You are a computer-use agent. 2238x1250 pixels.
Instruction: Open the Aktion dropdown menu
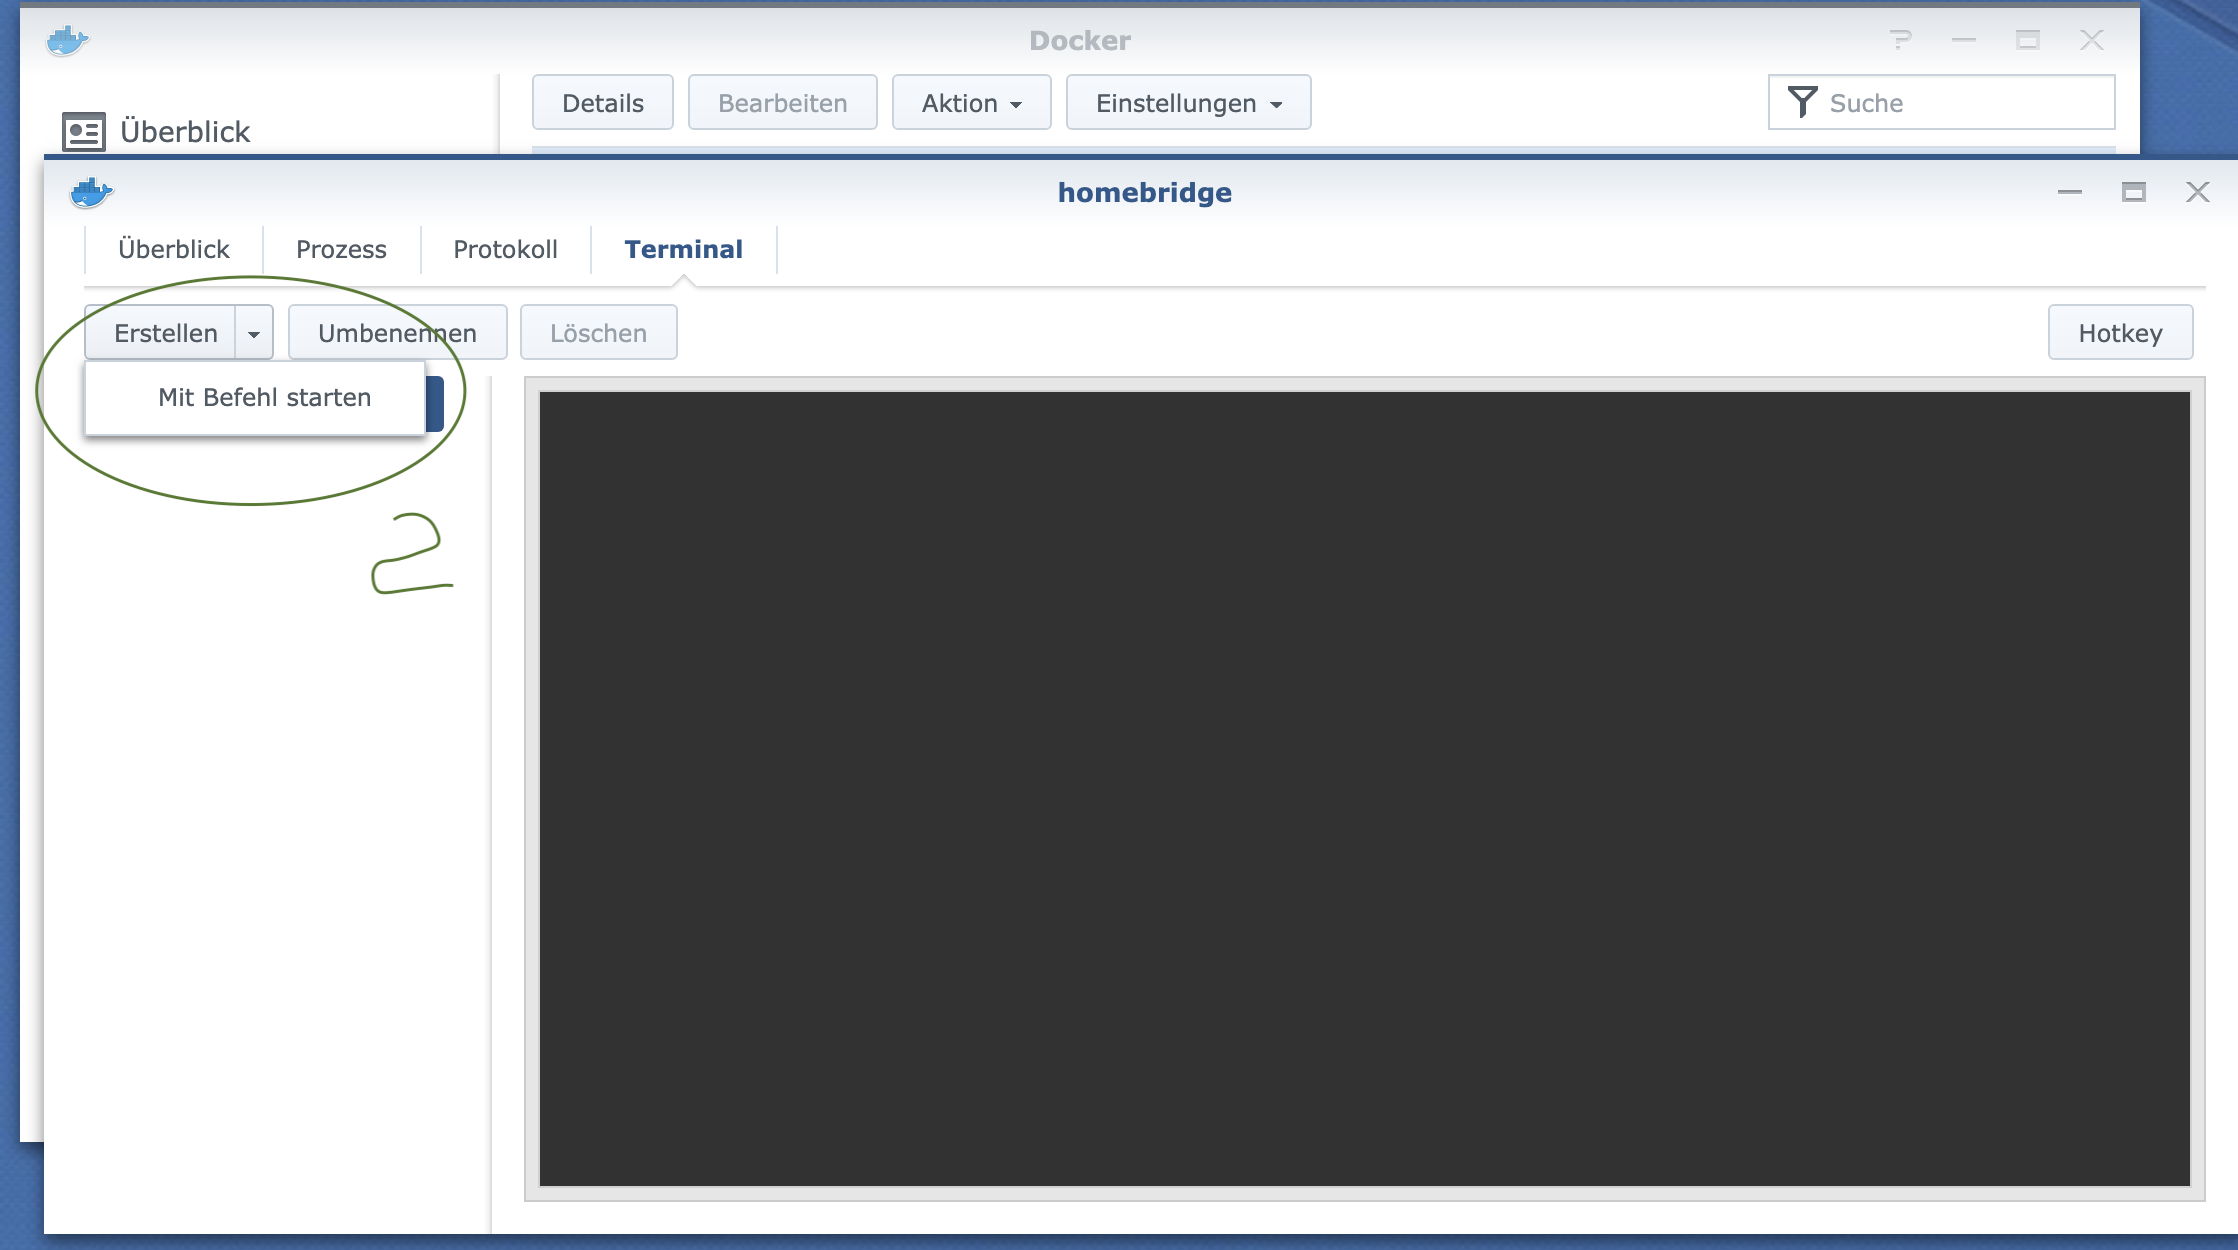coord(971,103)
